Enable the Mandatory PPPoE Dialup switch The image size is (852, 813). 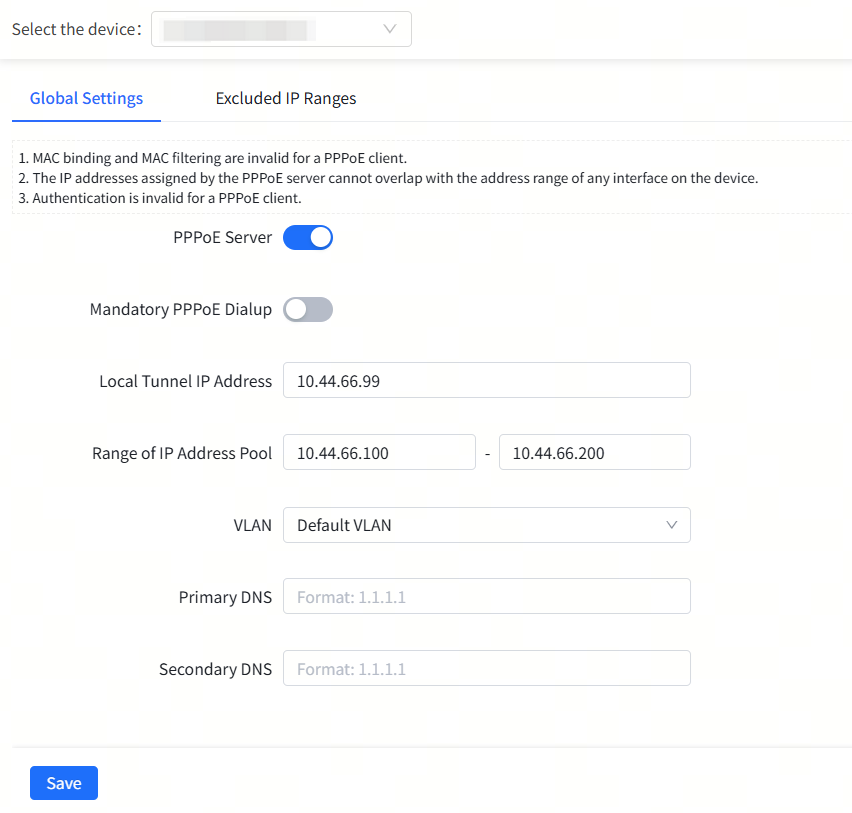308,310
